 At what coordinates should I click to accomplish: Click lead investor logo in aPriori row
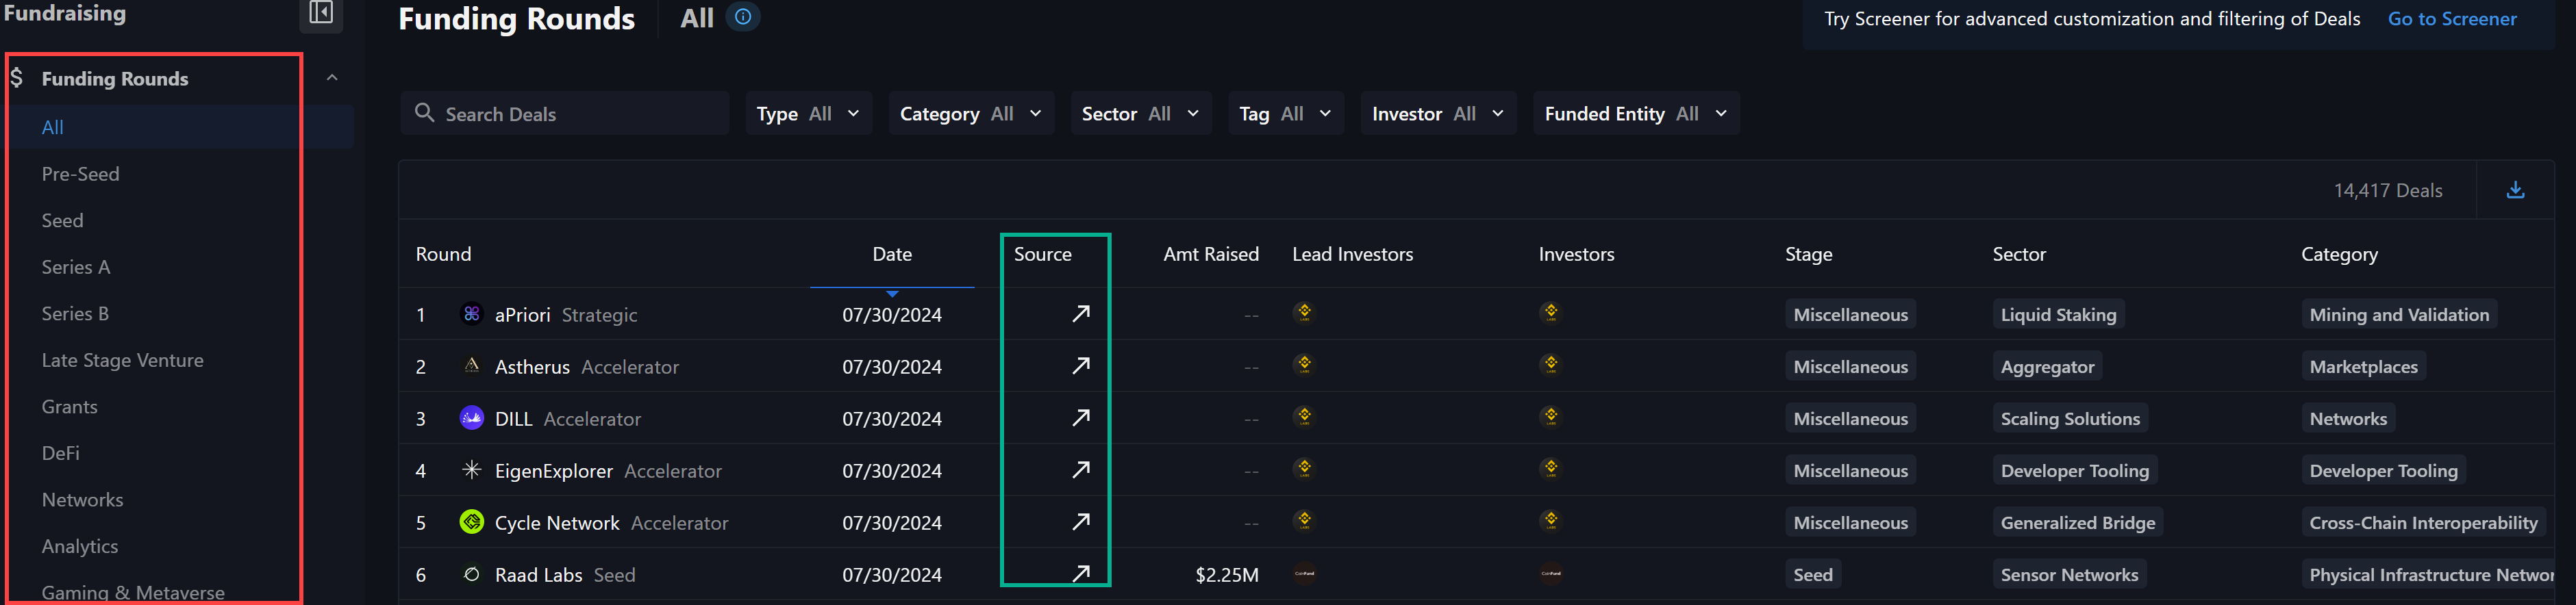click(x=1304, y=312)
